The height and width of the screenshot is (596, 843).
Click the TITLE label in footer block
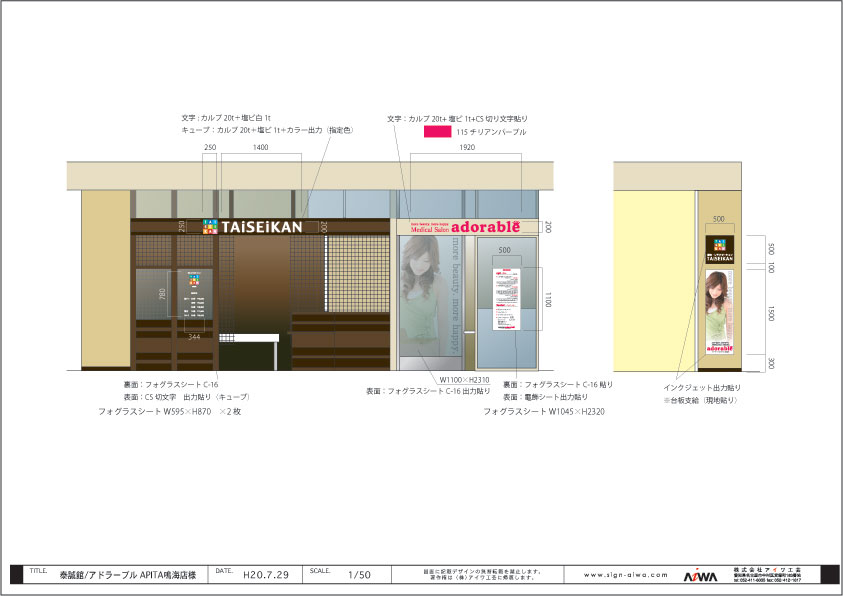[x=38, y=570]
